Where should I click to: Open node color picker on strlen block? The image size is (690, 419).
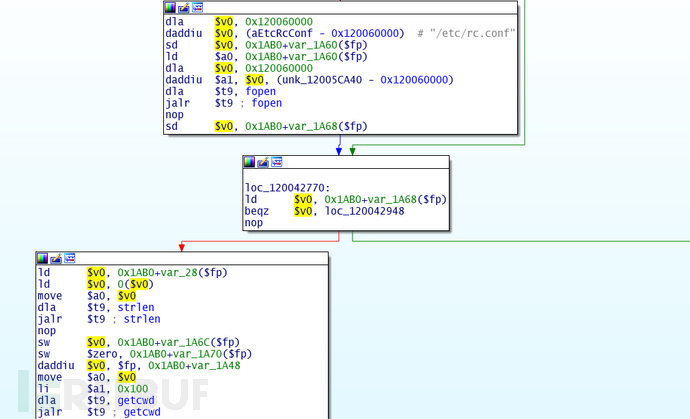tap(42, 258)
